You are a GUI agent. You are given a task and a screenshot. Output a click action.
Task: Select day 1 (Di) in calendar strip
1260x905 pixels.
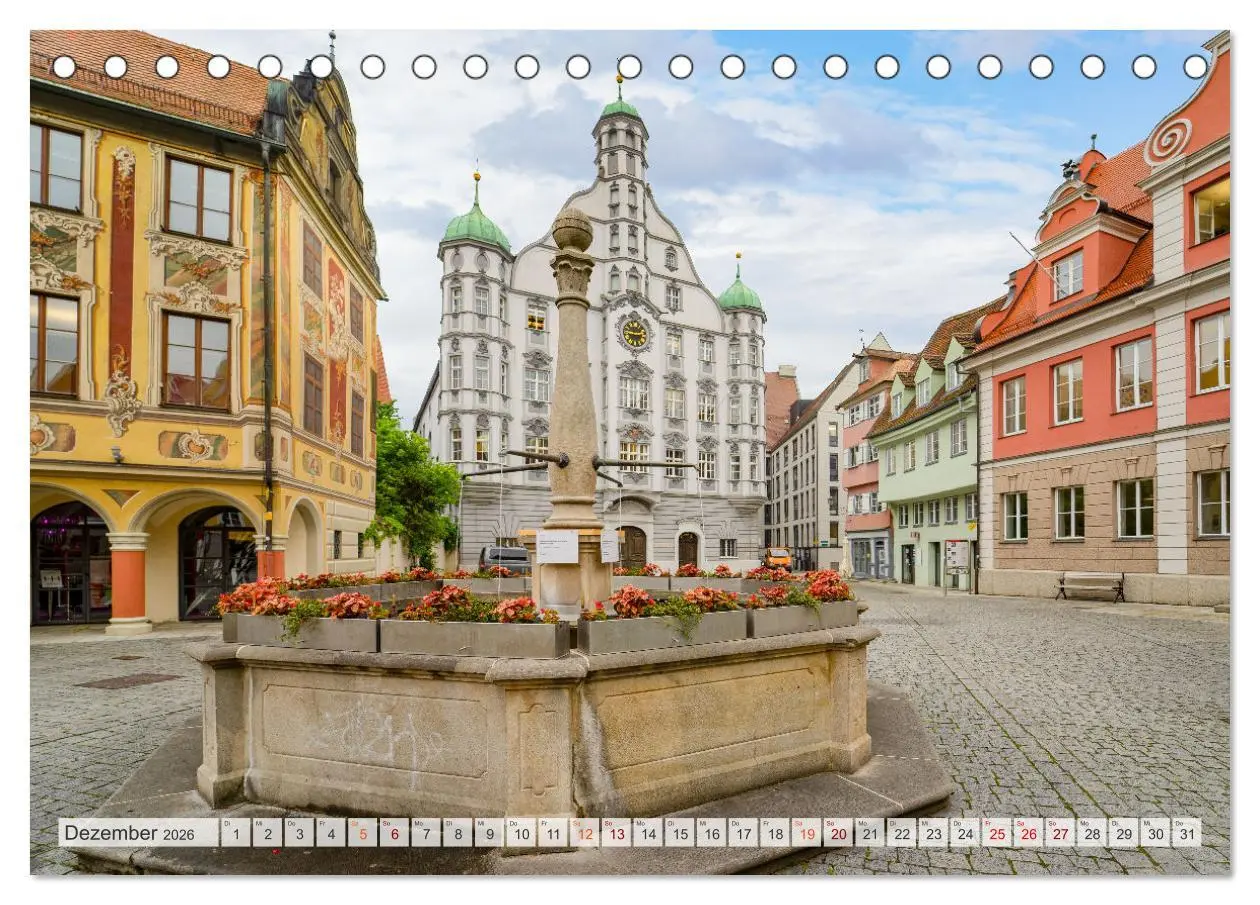pos(235,833)
